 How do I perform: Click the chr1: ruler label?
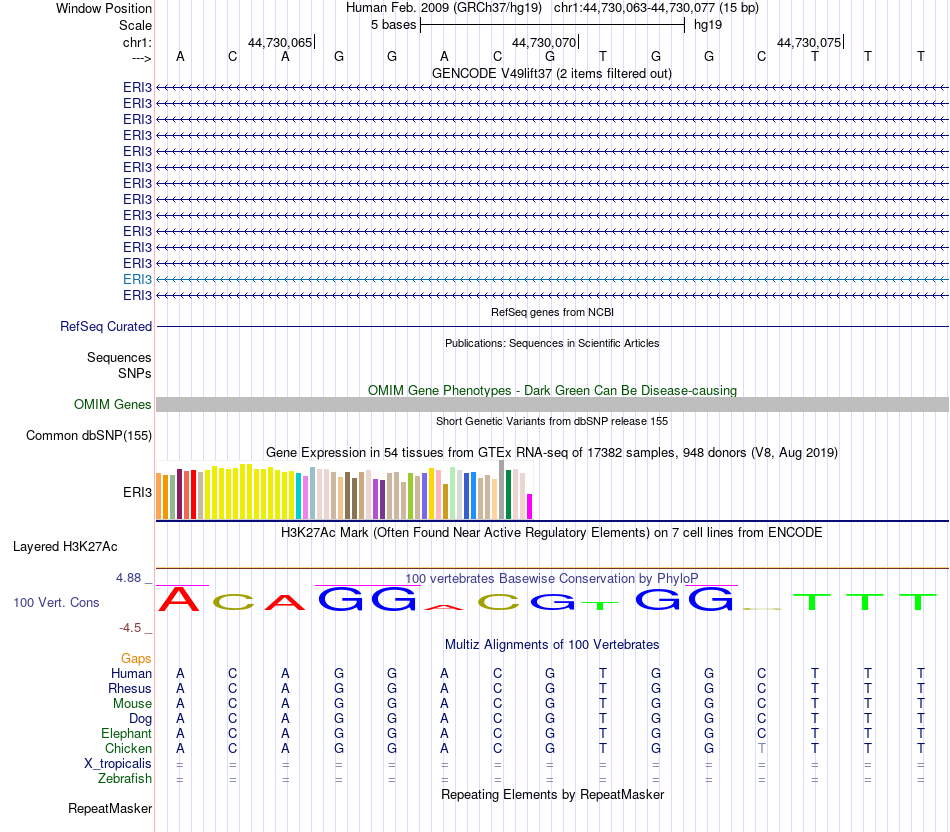pyautogui.click(x=137, y=42)
